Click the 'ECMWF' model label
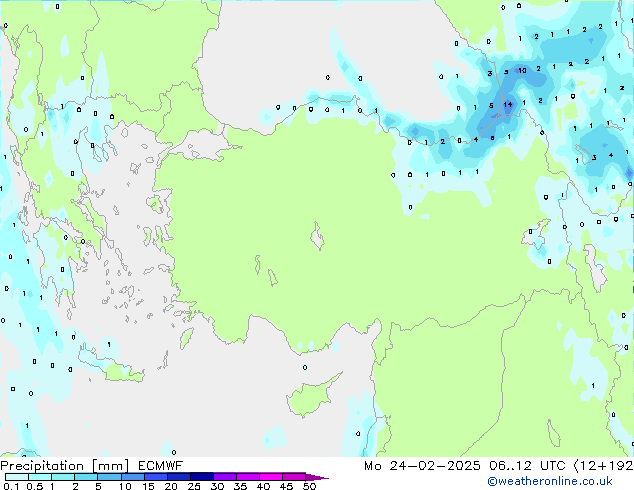This screenshot has height=490, width=634. point(161,466)
